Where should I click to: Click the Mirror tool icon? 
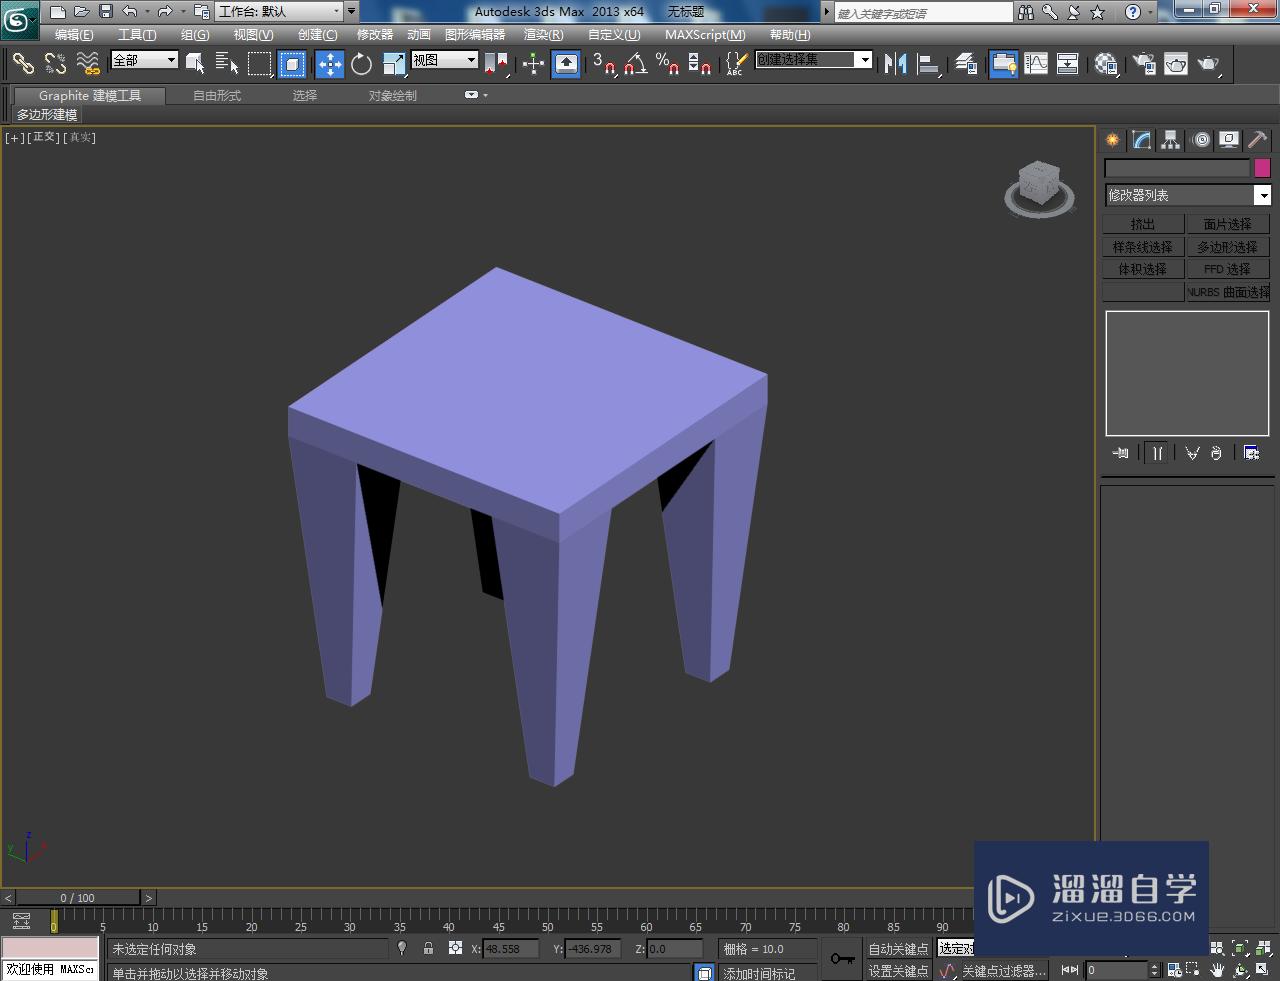pos(896,64)
